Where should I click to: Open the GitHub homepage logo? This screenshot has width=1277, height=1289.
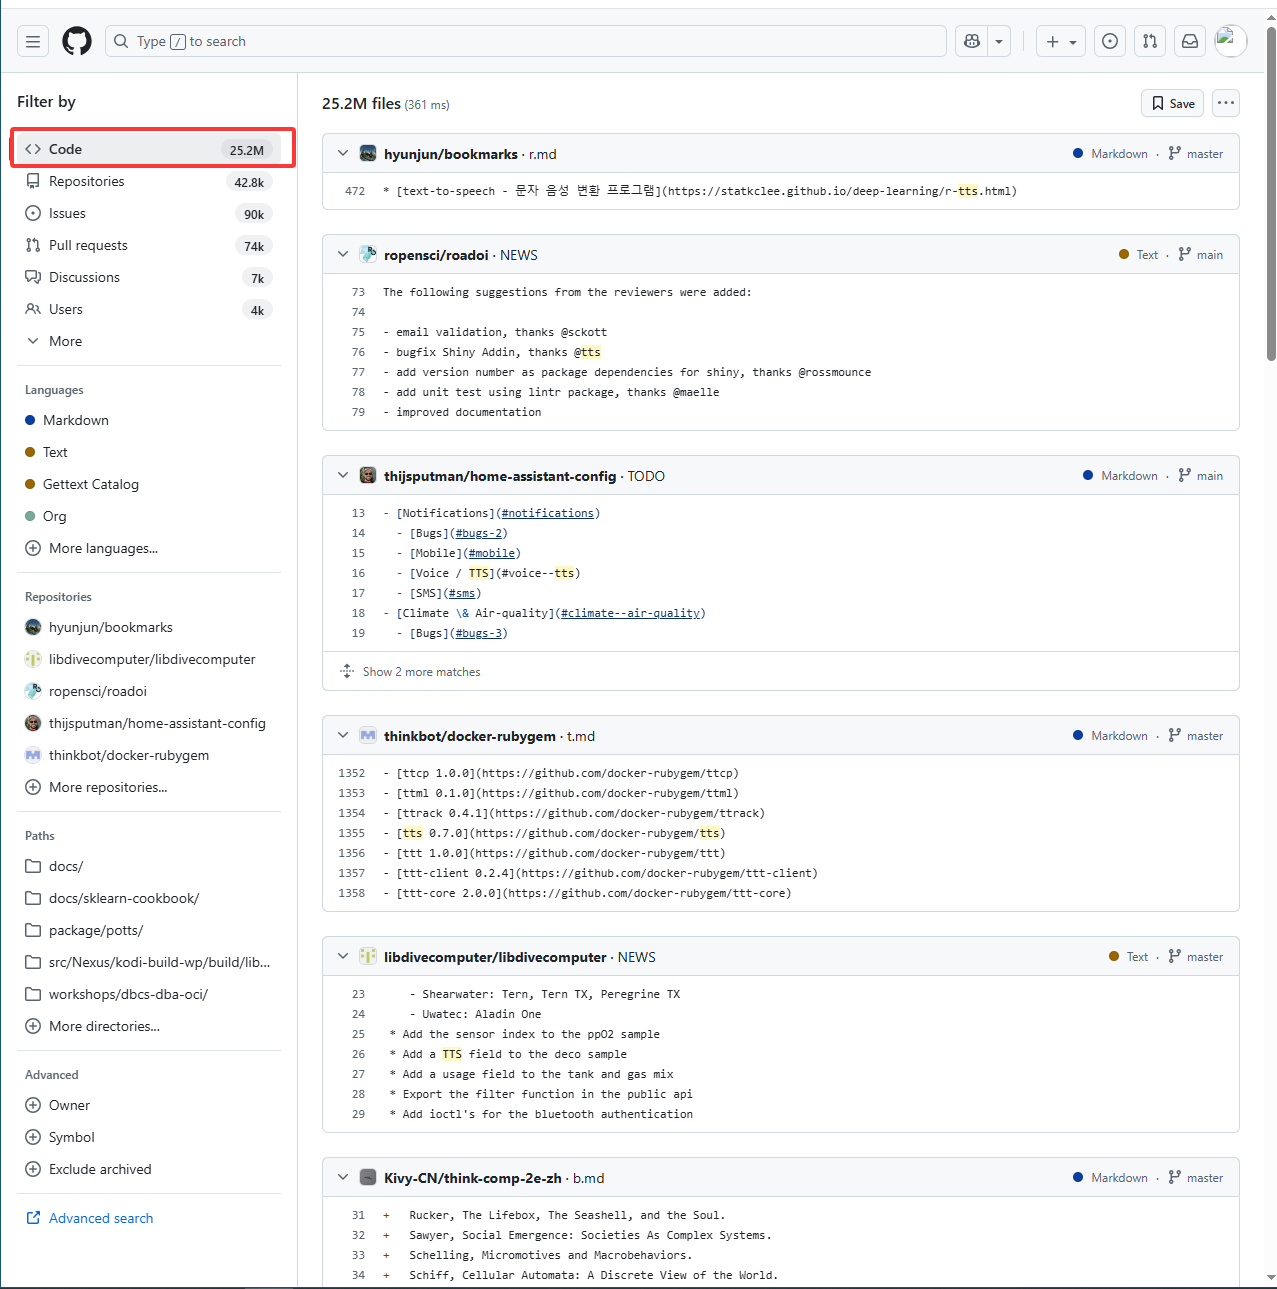pos(77,41)
